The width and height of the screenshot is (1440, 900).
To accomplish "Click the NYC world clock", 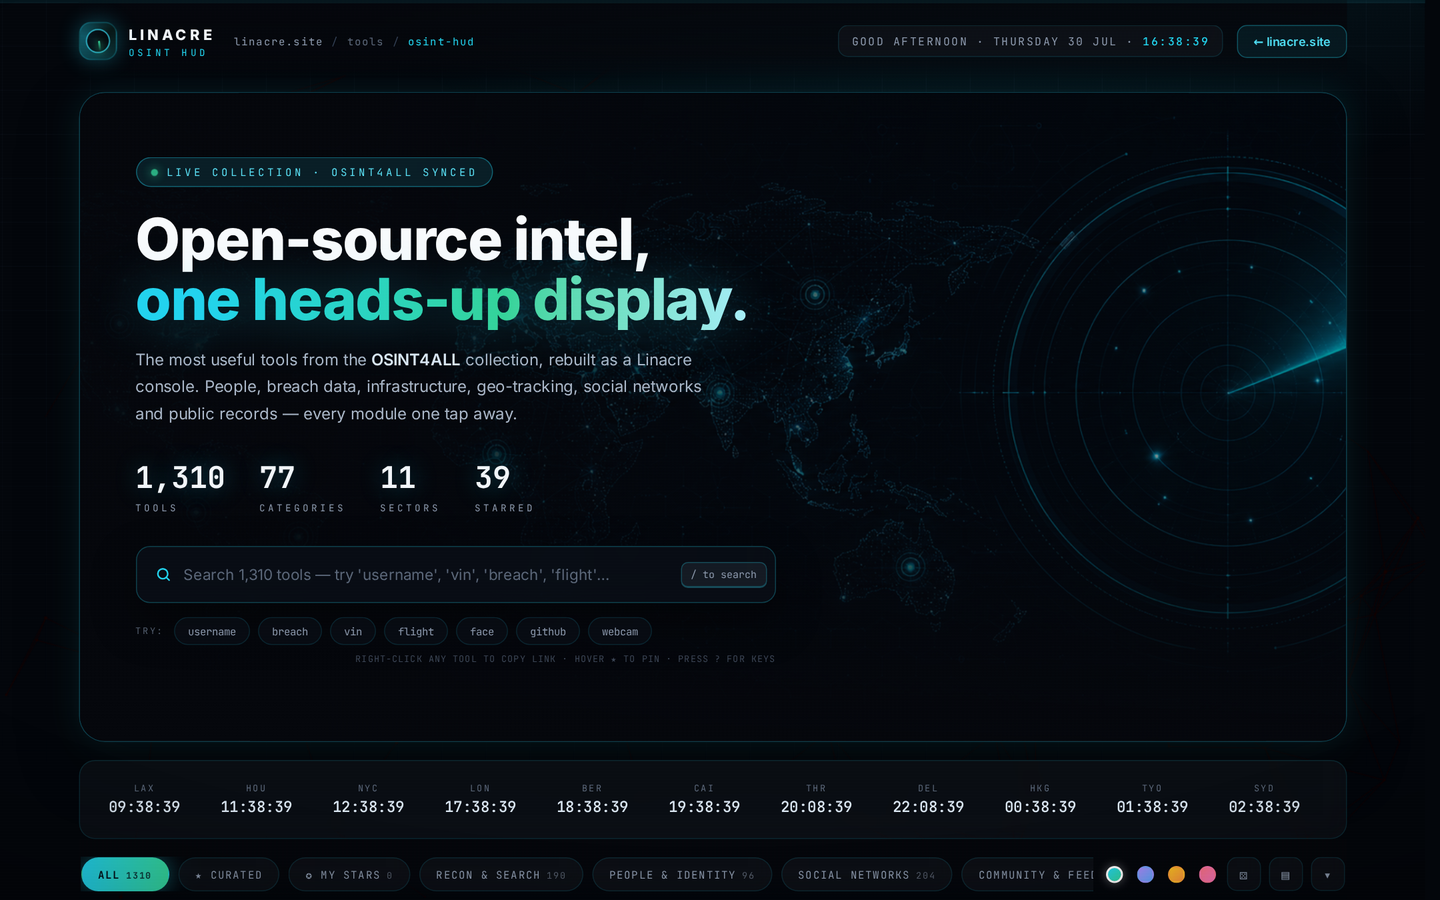I will click(x=368, y=800).
